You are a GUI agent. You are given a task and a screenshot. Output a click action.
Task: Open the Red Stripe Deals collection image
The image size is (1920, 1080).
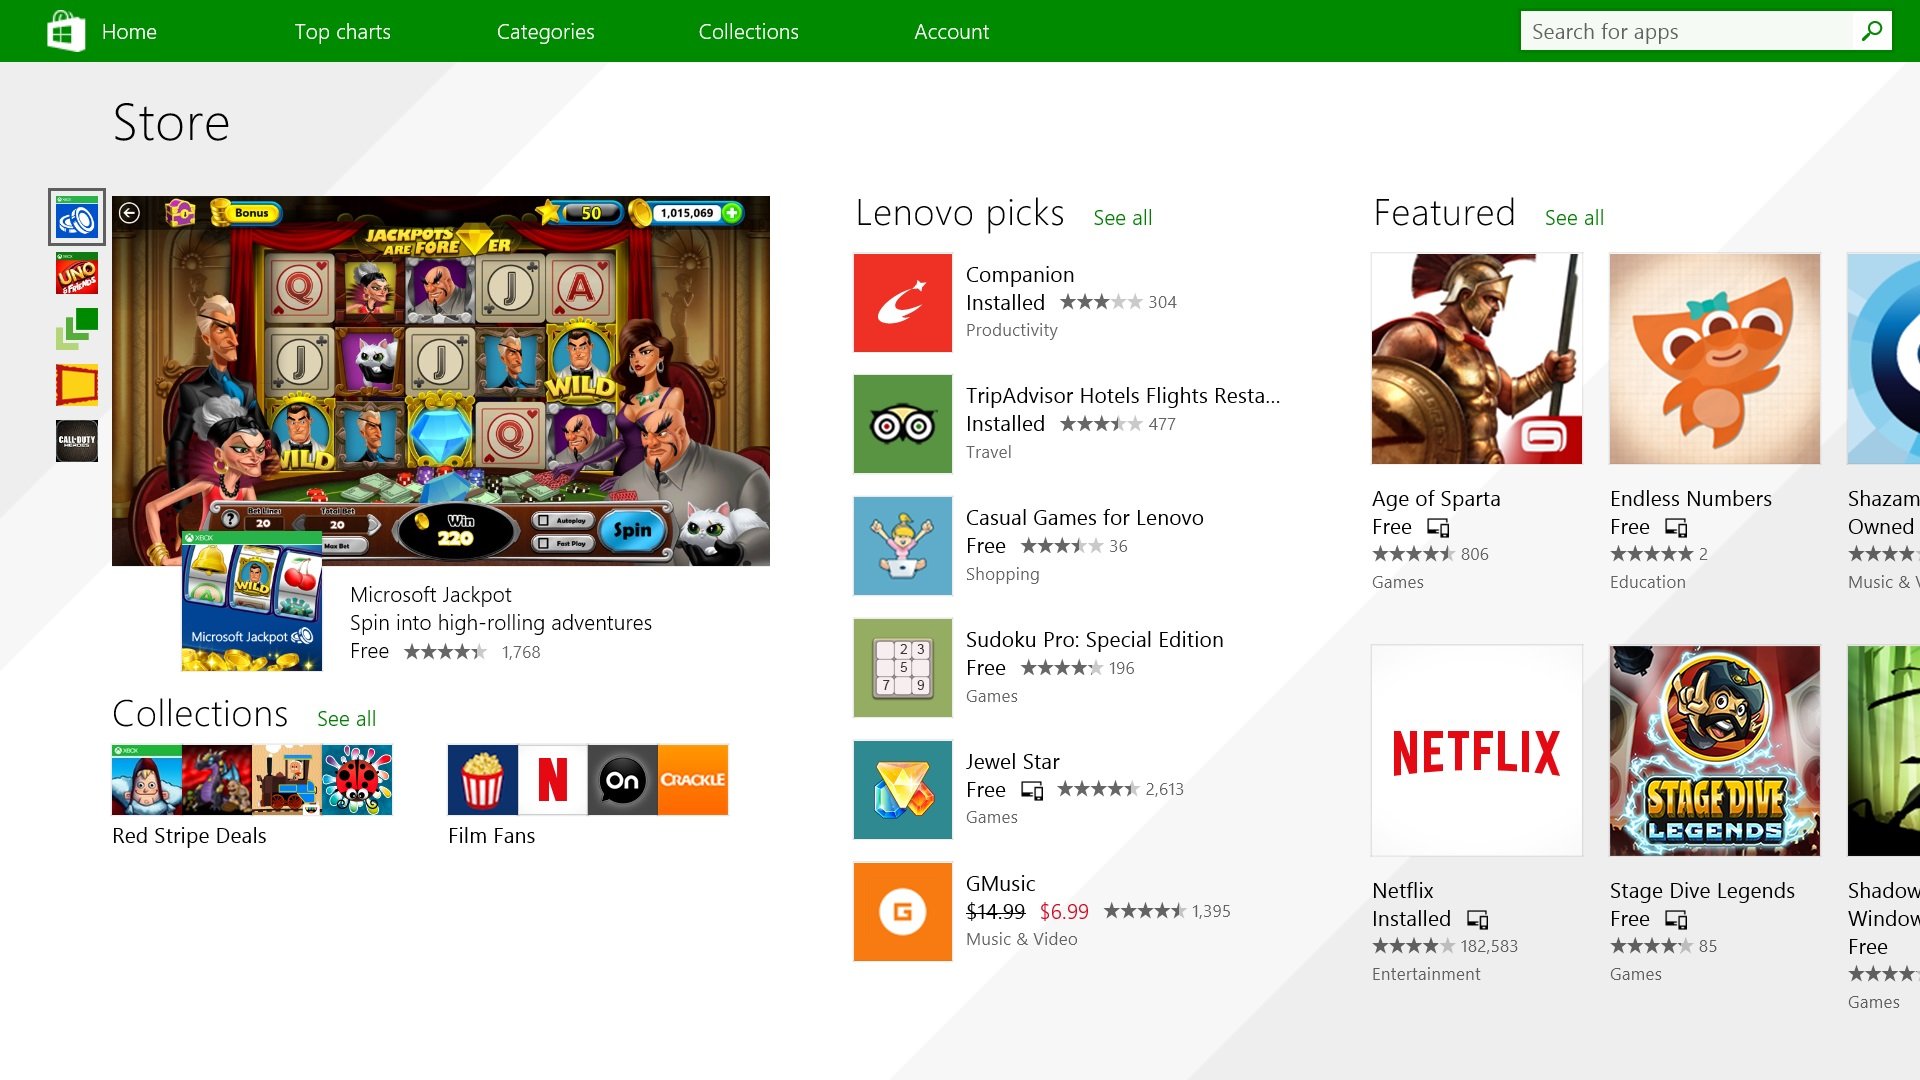(x=252, y=780)
